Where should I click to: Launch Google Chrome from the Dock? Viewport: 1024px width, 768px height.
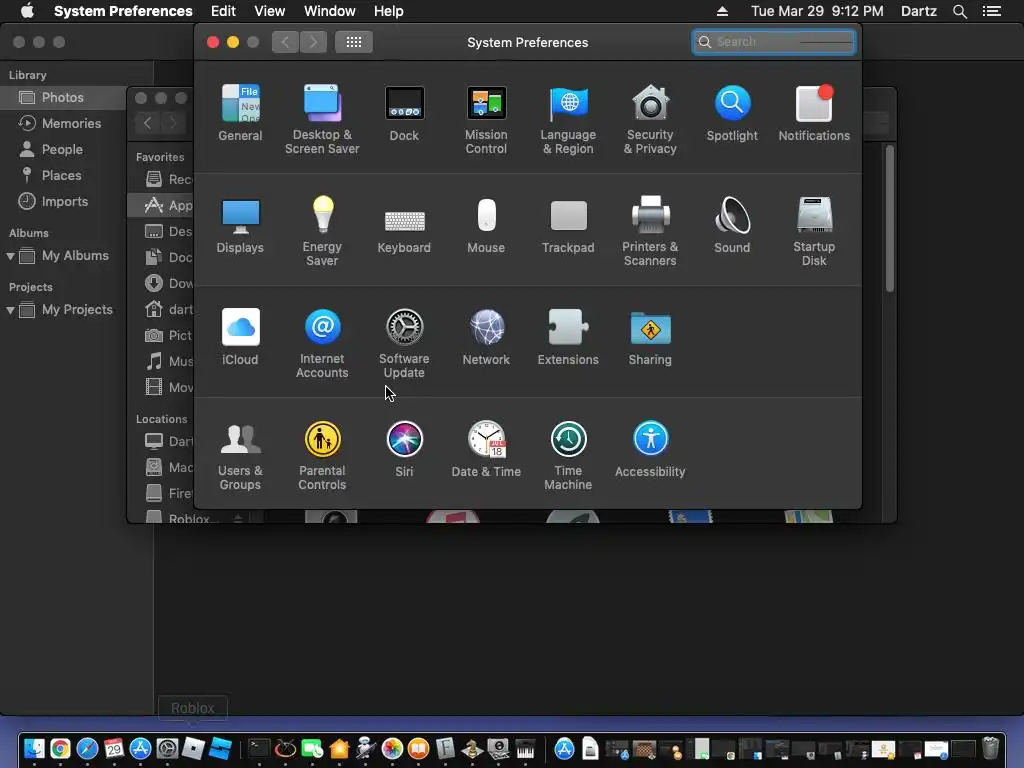tap(60, 748)
